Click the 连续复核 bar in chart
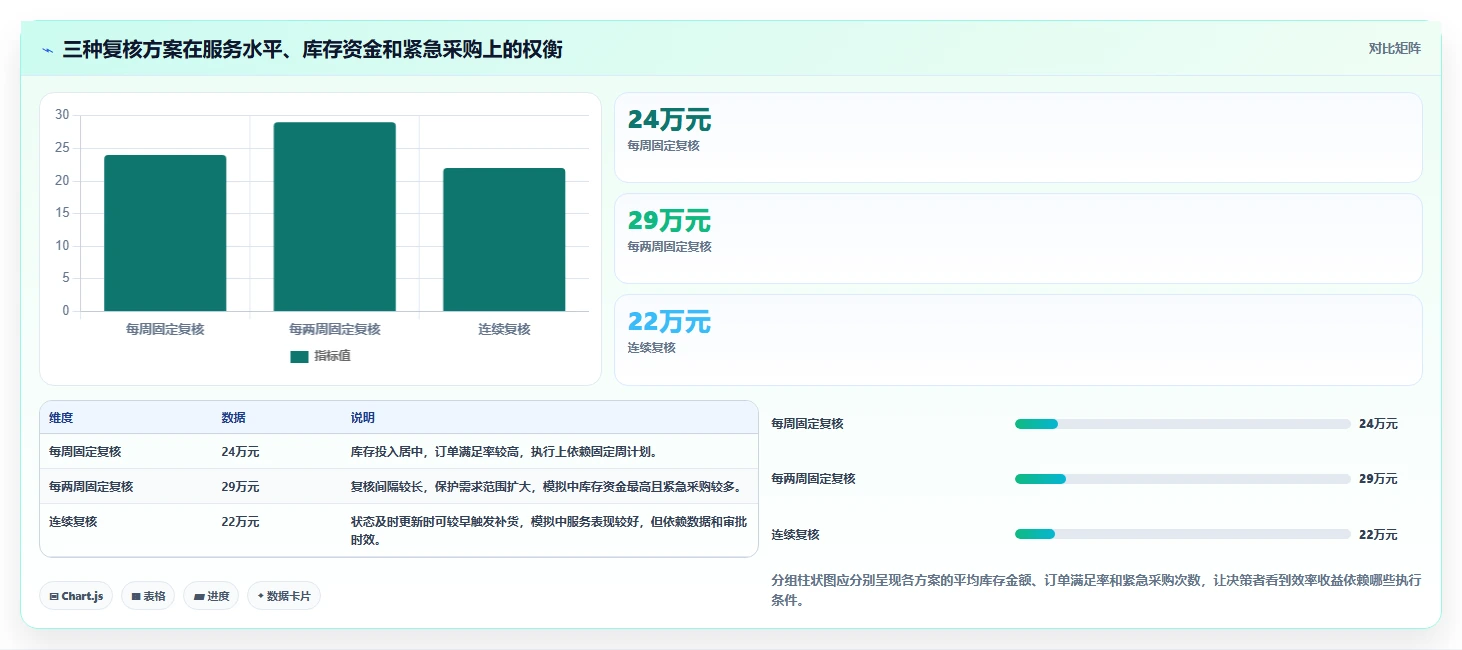 [504, 240]
